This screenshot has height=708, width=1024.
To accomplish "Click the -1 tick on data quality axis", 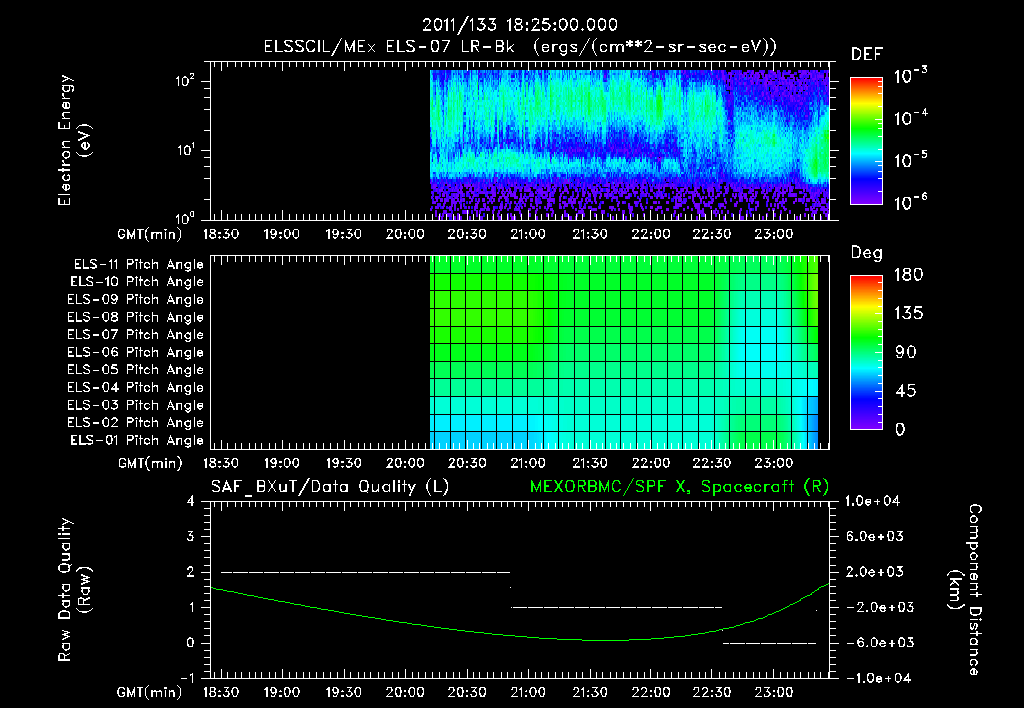I will (x=187, y=678).
